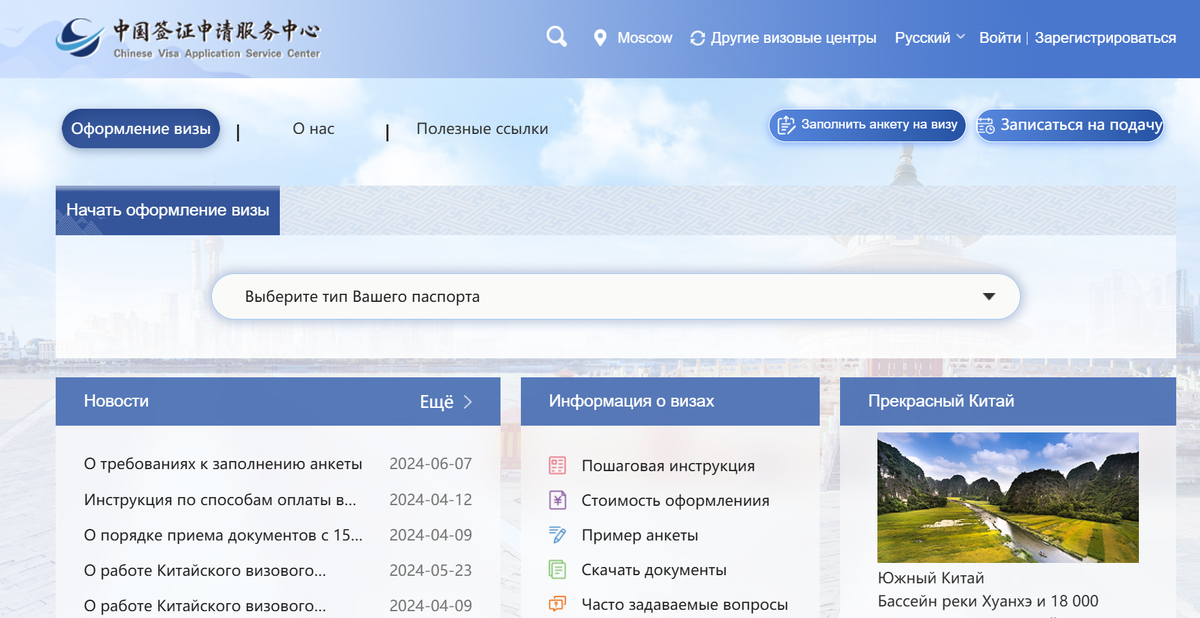Click the dropdown triangle in passport type selector
Viewport: 1200px width, 618px height.
[x=989, y=297]
